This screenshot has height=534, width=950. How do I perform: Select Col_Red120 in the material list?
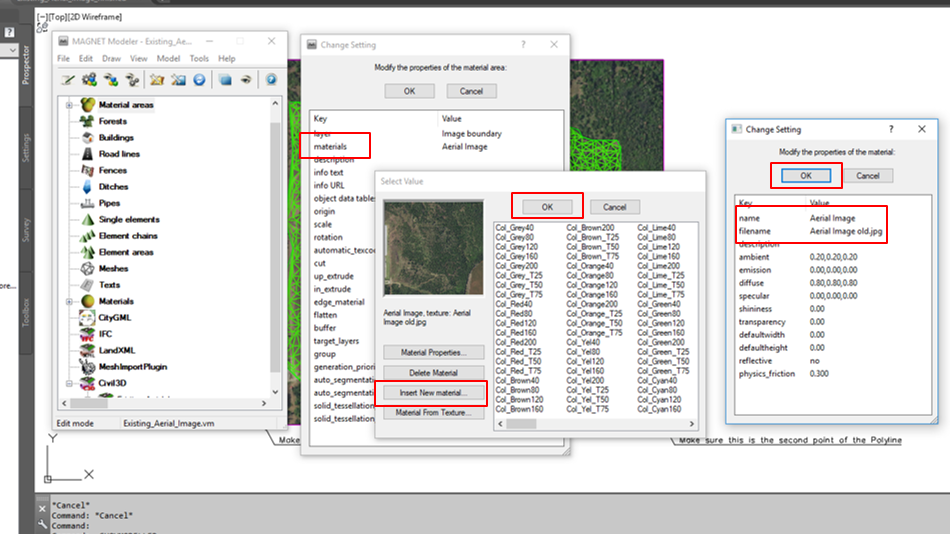point(515,323)
